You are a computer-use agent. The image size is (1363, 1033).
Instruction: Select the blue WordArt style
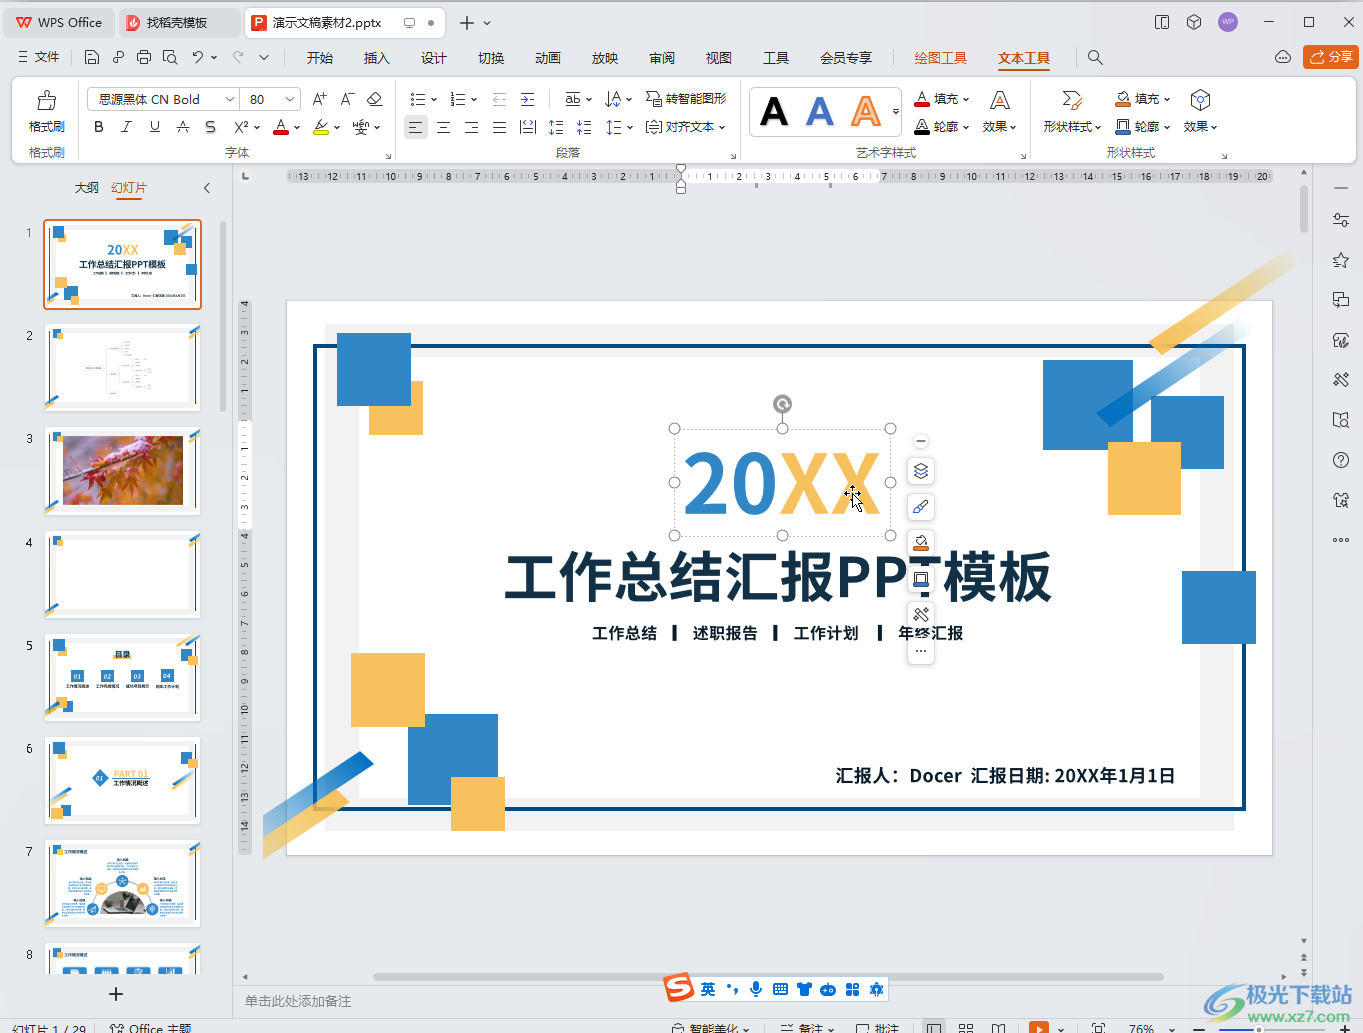tap(820, 111)
